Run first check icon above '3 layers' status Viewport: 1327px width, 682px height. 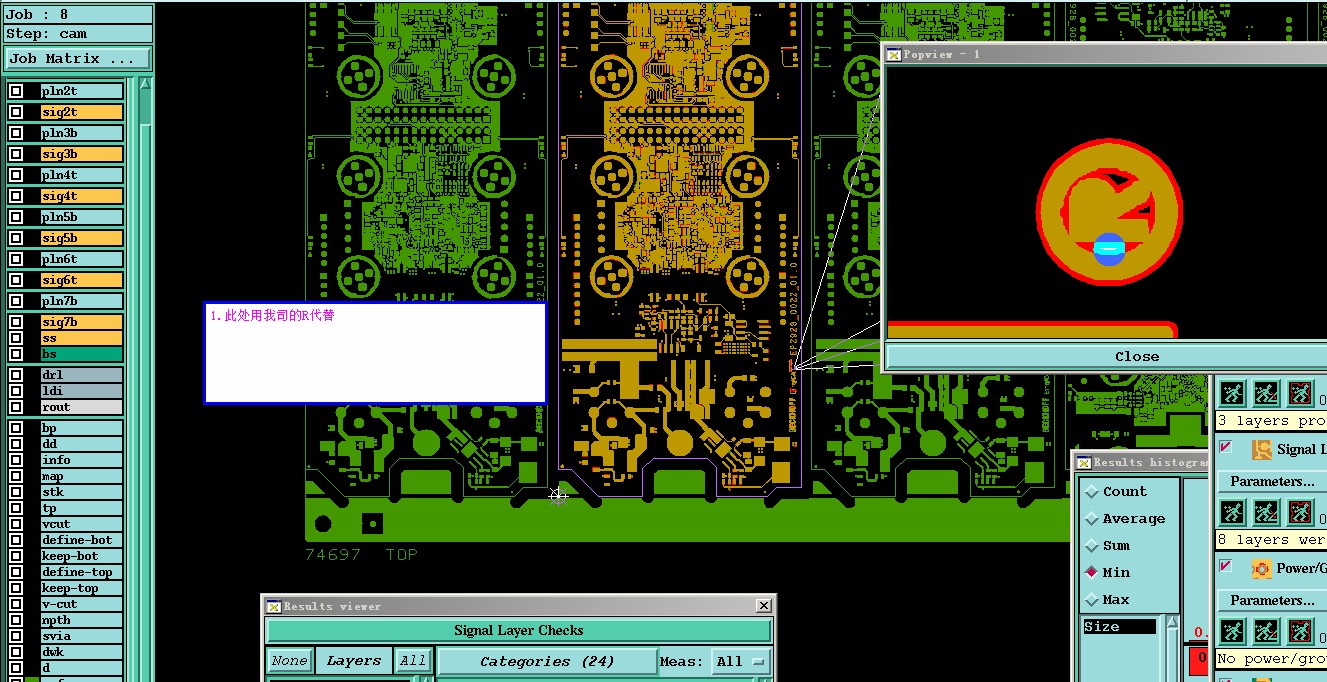(1233, 392)
